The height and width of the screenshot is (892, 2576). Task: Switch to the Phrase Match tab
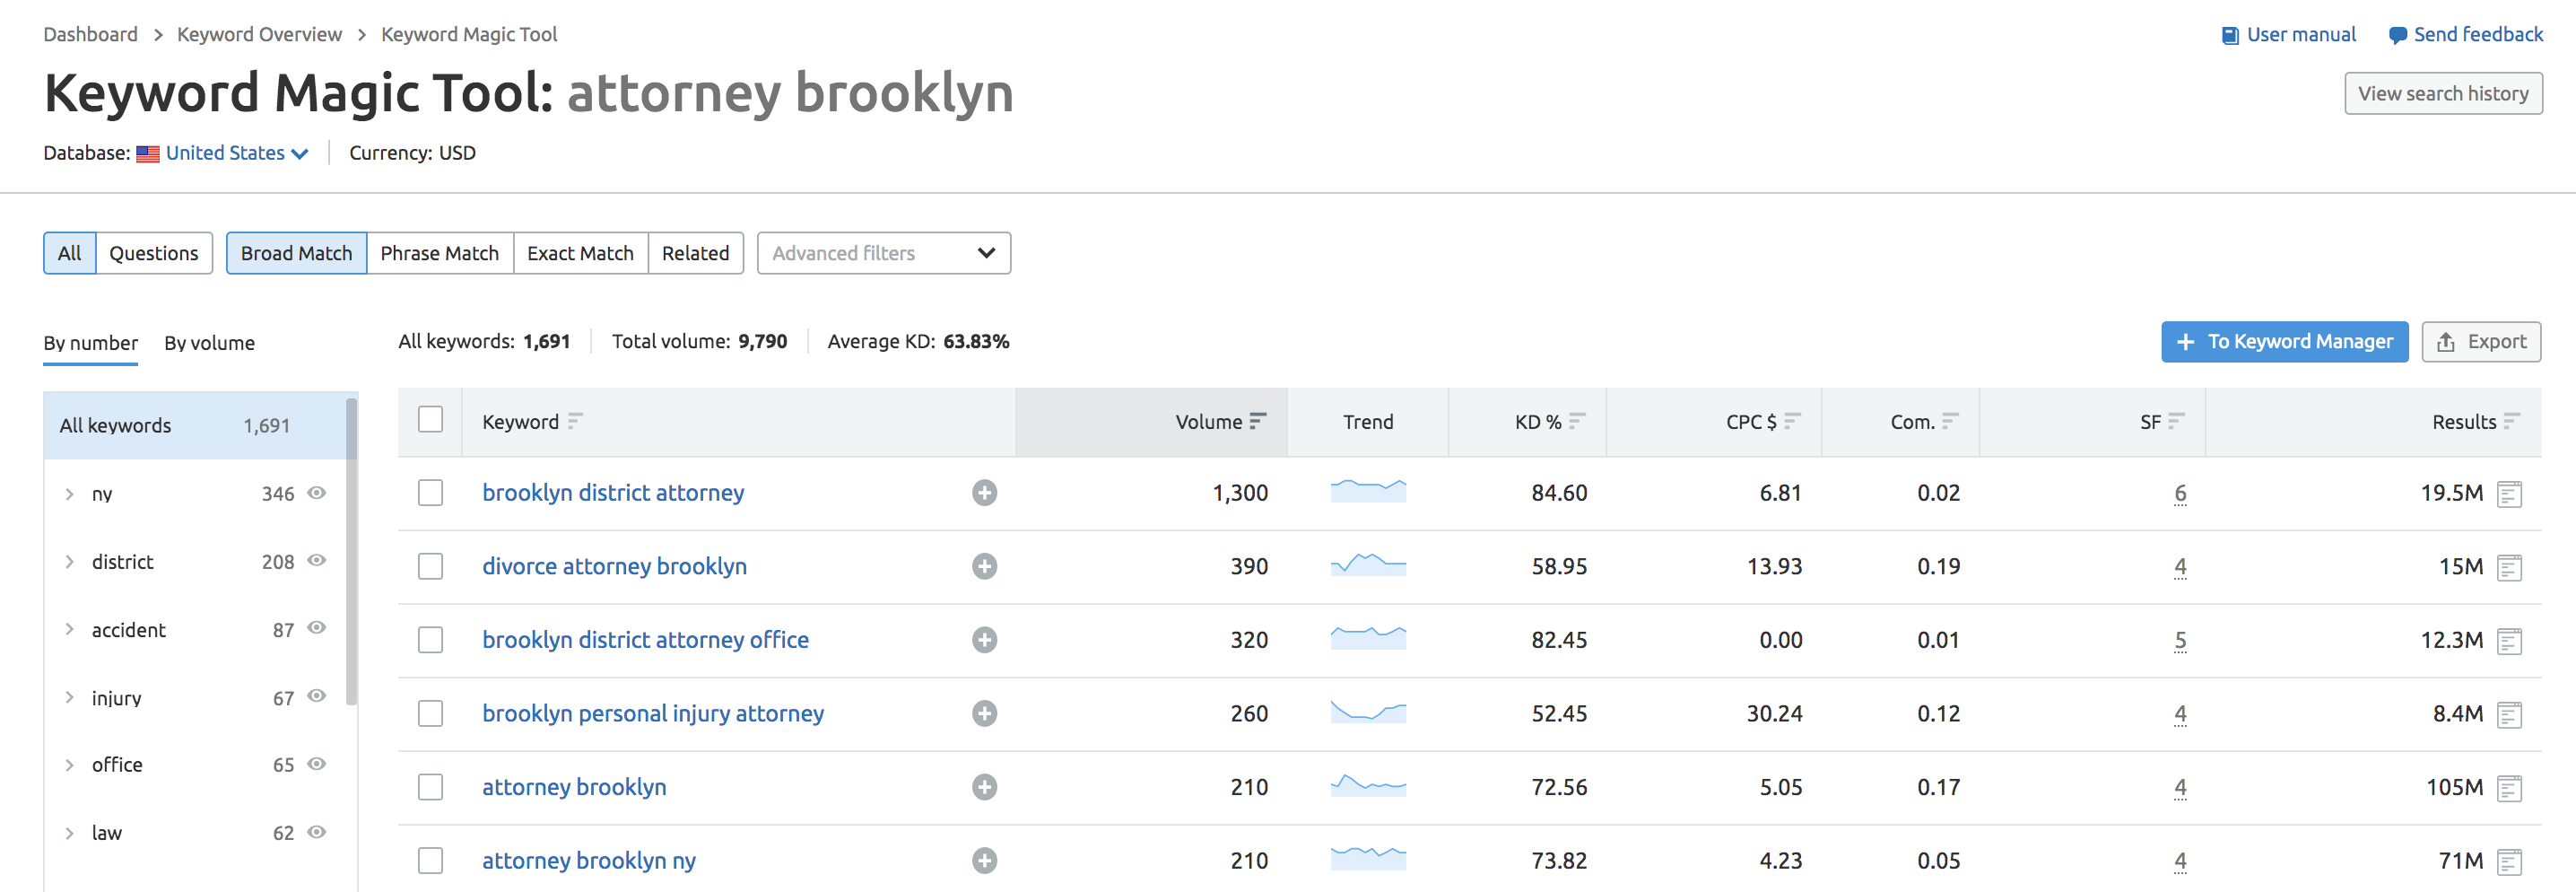pyautogui.click(x=439, y=253)
